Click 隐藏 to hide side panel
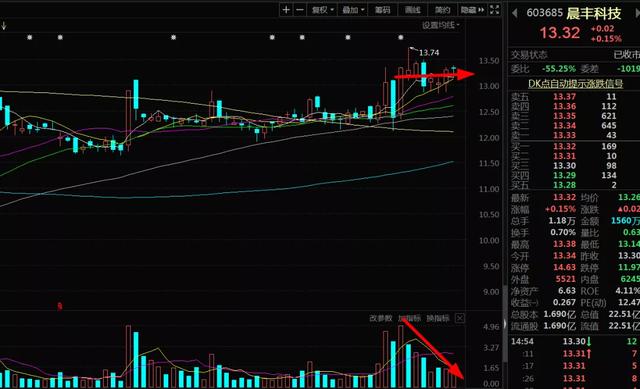This screenshot has width=640, height=389. (472, 10)
